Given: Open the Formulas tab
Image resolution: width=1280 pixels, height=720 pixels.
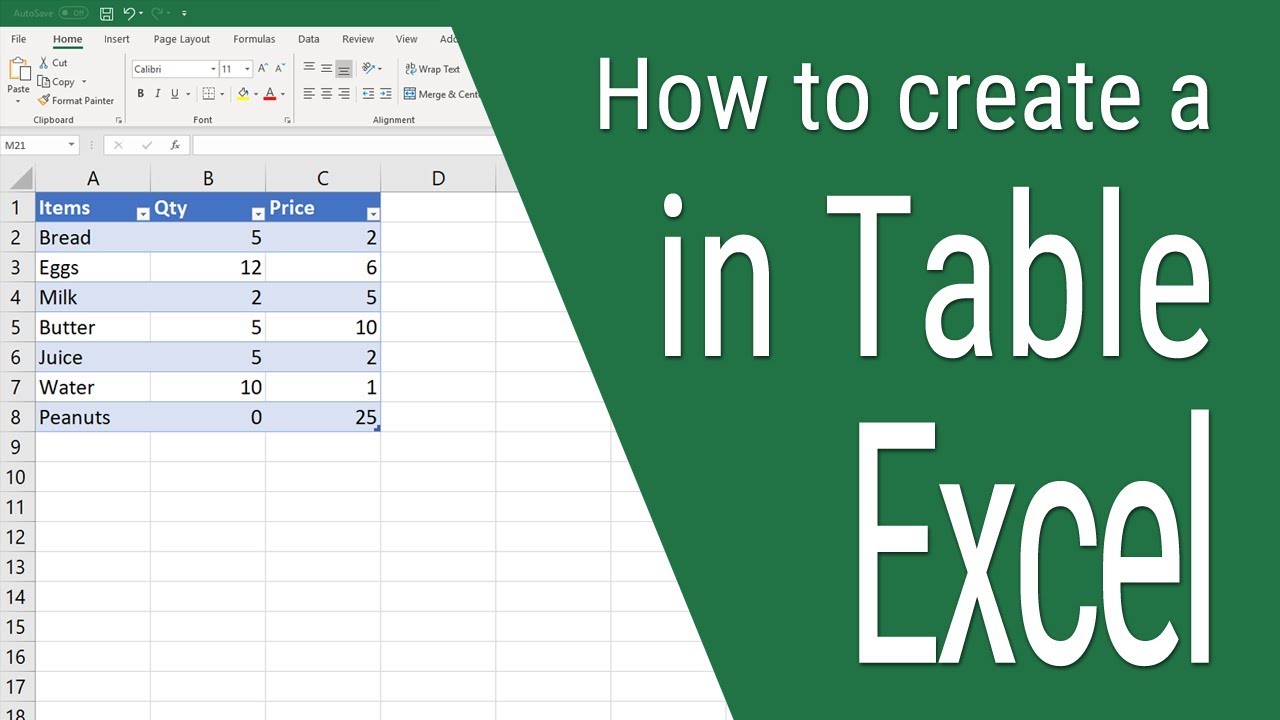Looking at the screenshot, I should coord(254,39).
